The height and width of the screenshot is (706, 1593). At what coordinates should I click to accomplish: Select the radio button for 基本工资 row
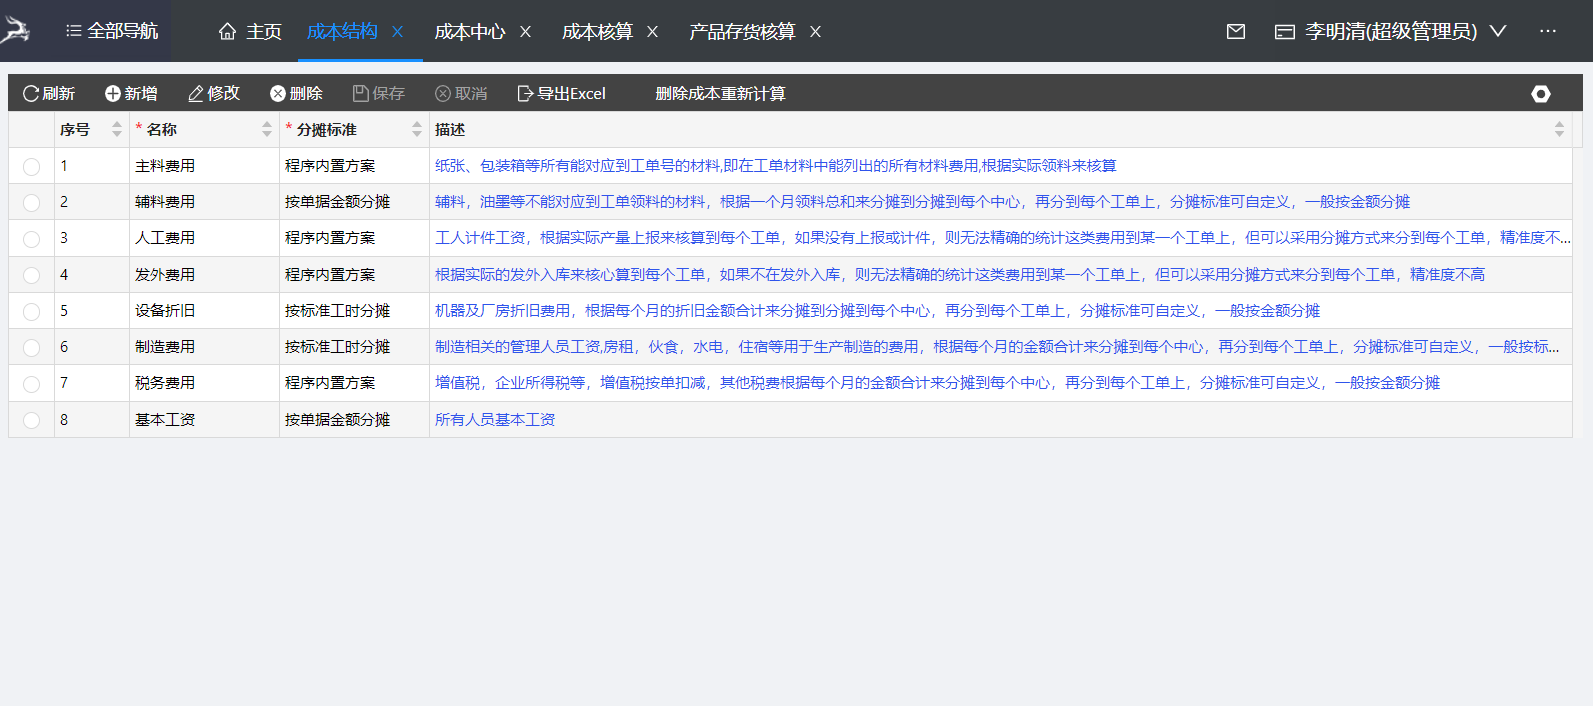[x=32, y=421]
